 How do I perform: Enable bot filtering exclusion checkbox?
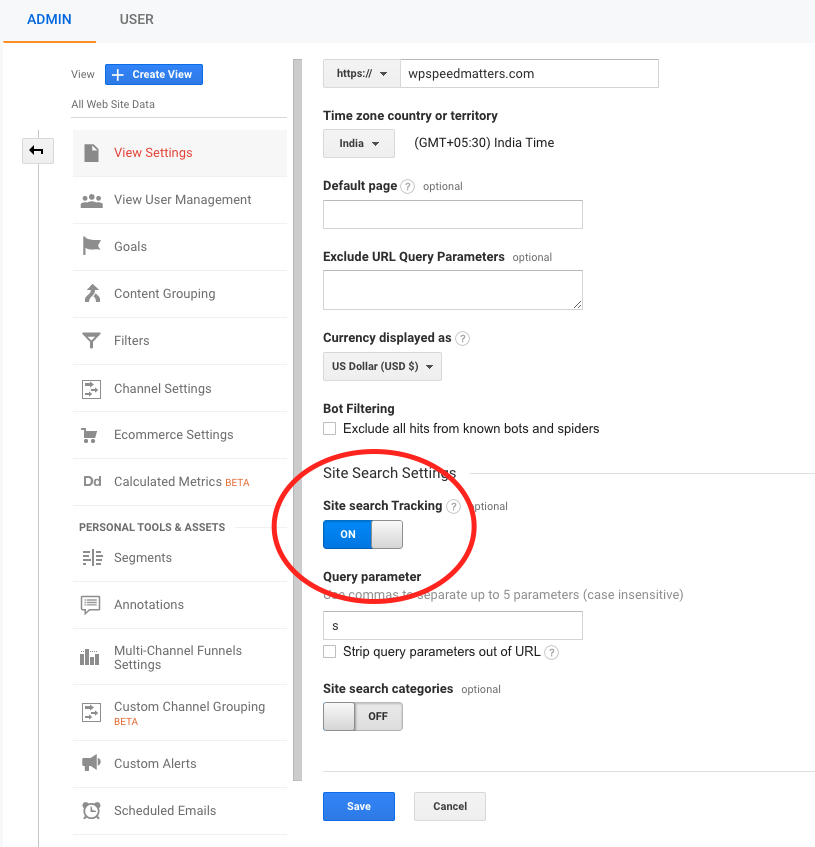[x=330, y=429]
